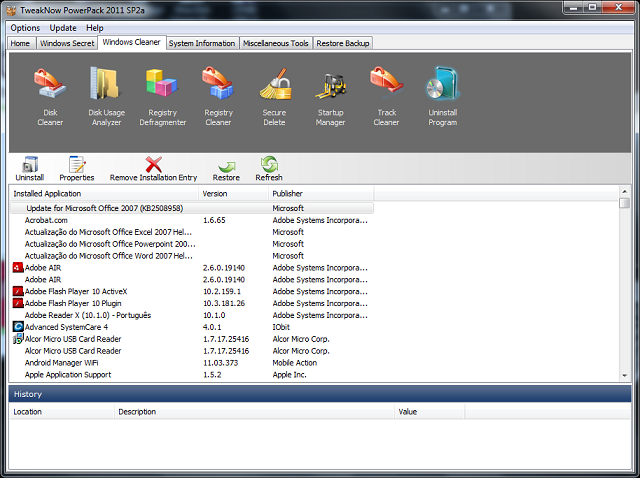Click the Alcor Micro USB Card Reader icon
The image size is (640, 478).
click(18, 339)
